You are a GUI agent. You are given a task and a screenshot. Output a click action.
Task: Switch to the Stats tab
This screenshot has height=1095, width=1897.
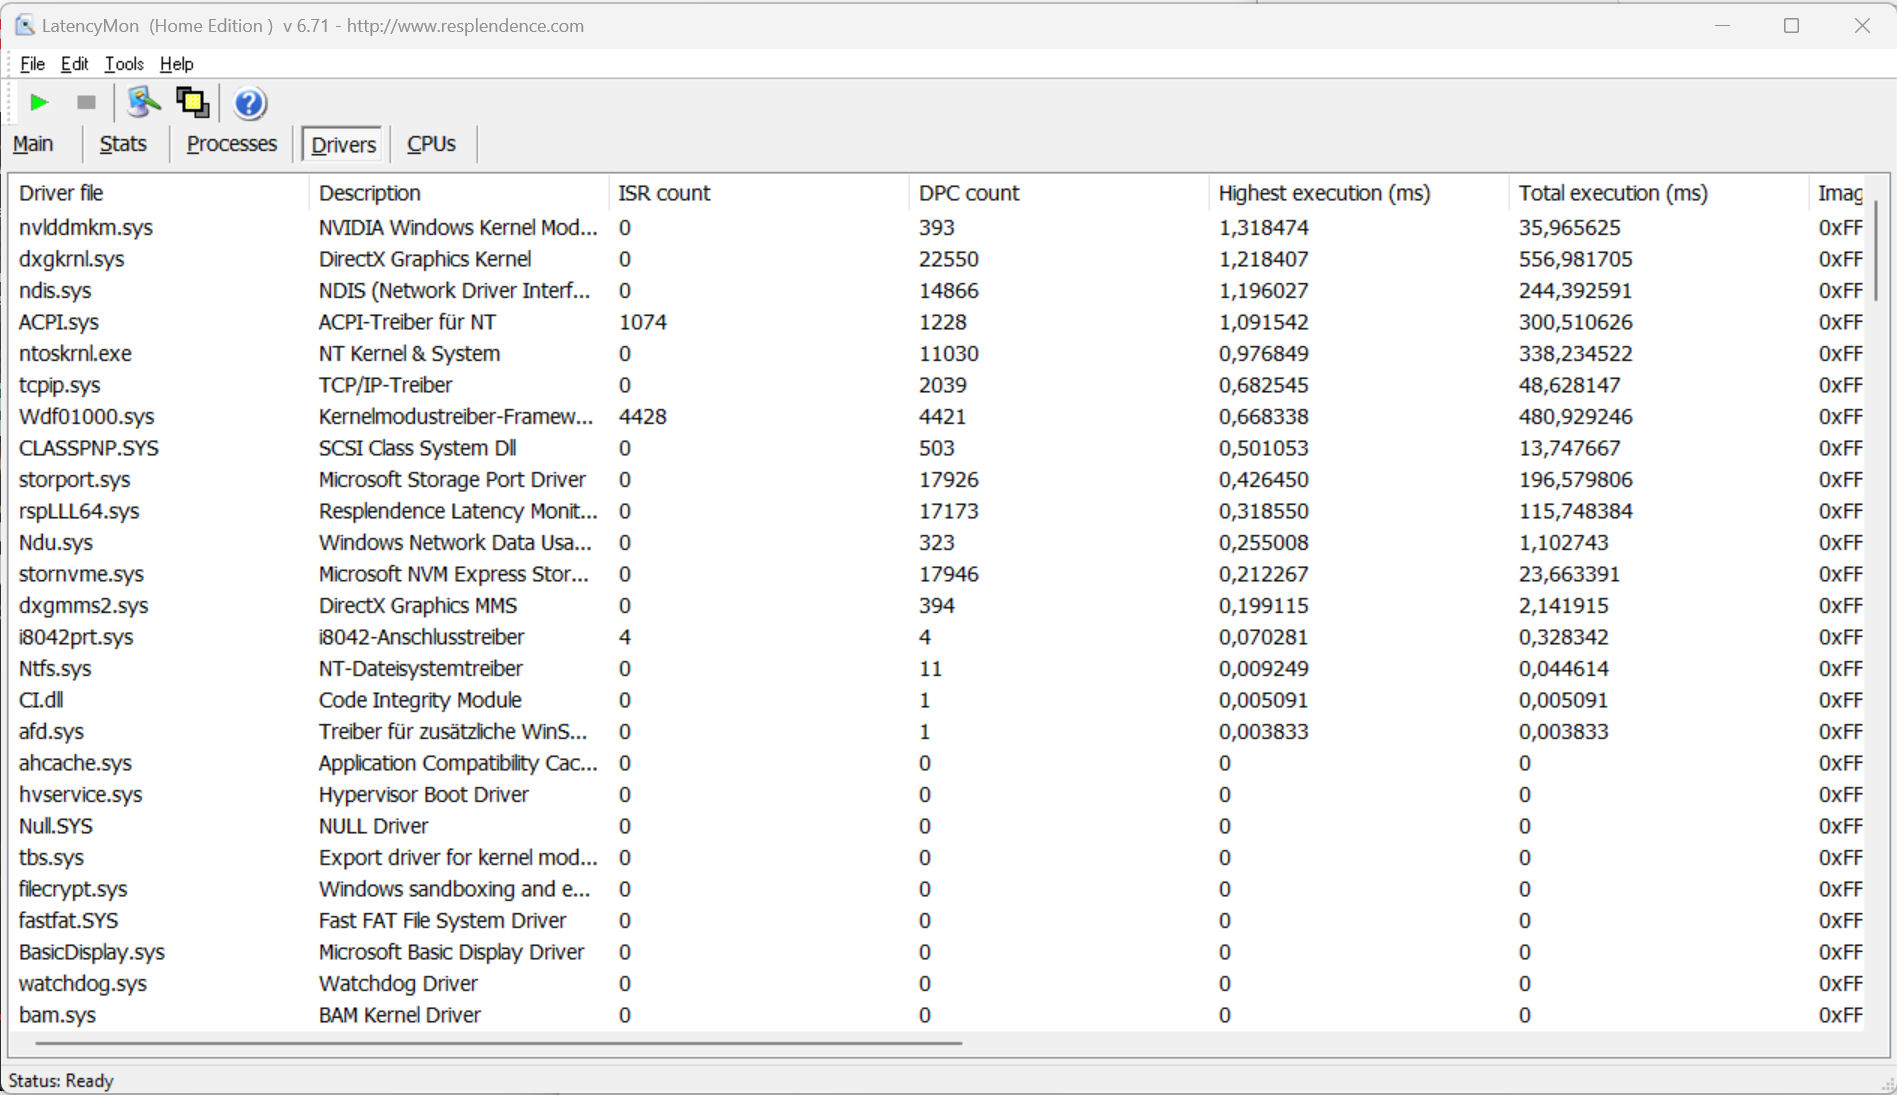click(123, 144)
